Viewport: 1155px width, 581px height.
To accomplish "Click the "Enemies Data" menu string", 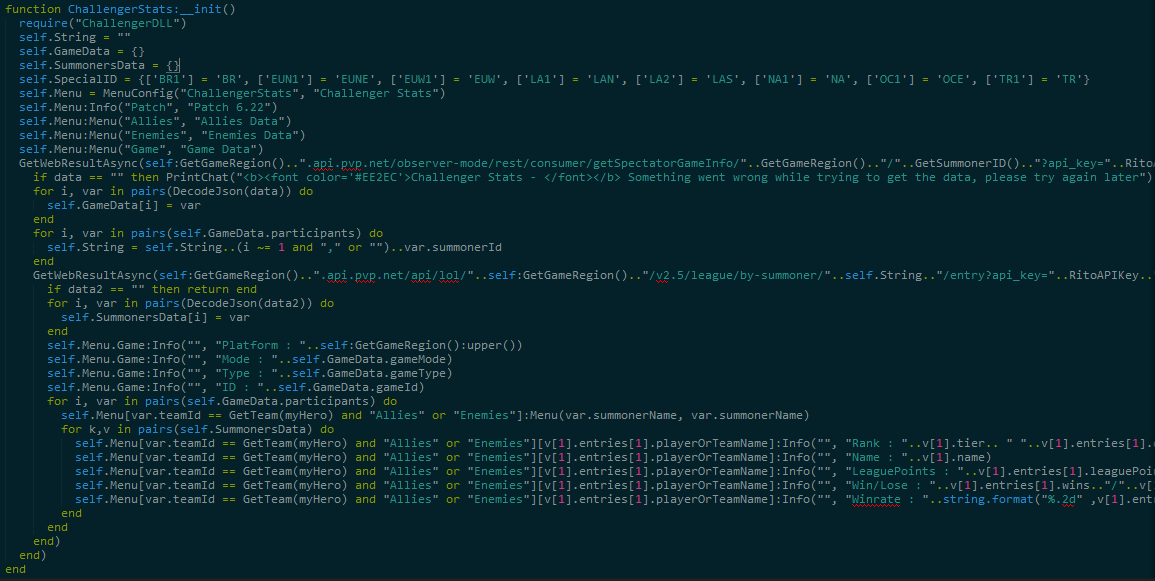I will click(249, 135).
